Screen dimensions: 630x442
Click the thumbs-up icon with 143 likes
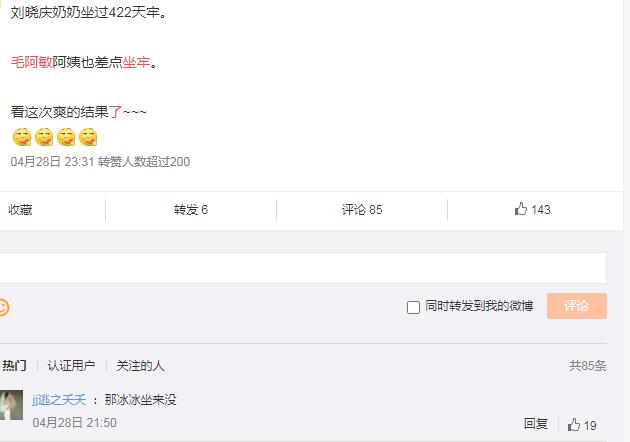pos(521,209)
